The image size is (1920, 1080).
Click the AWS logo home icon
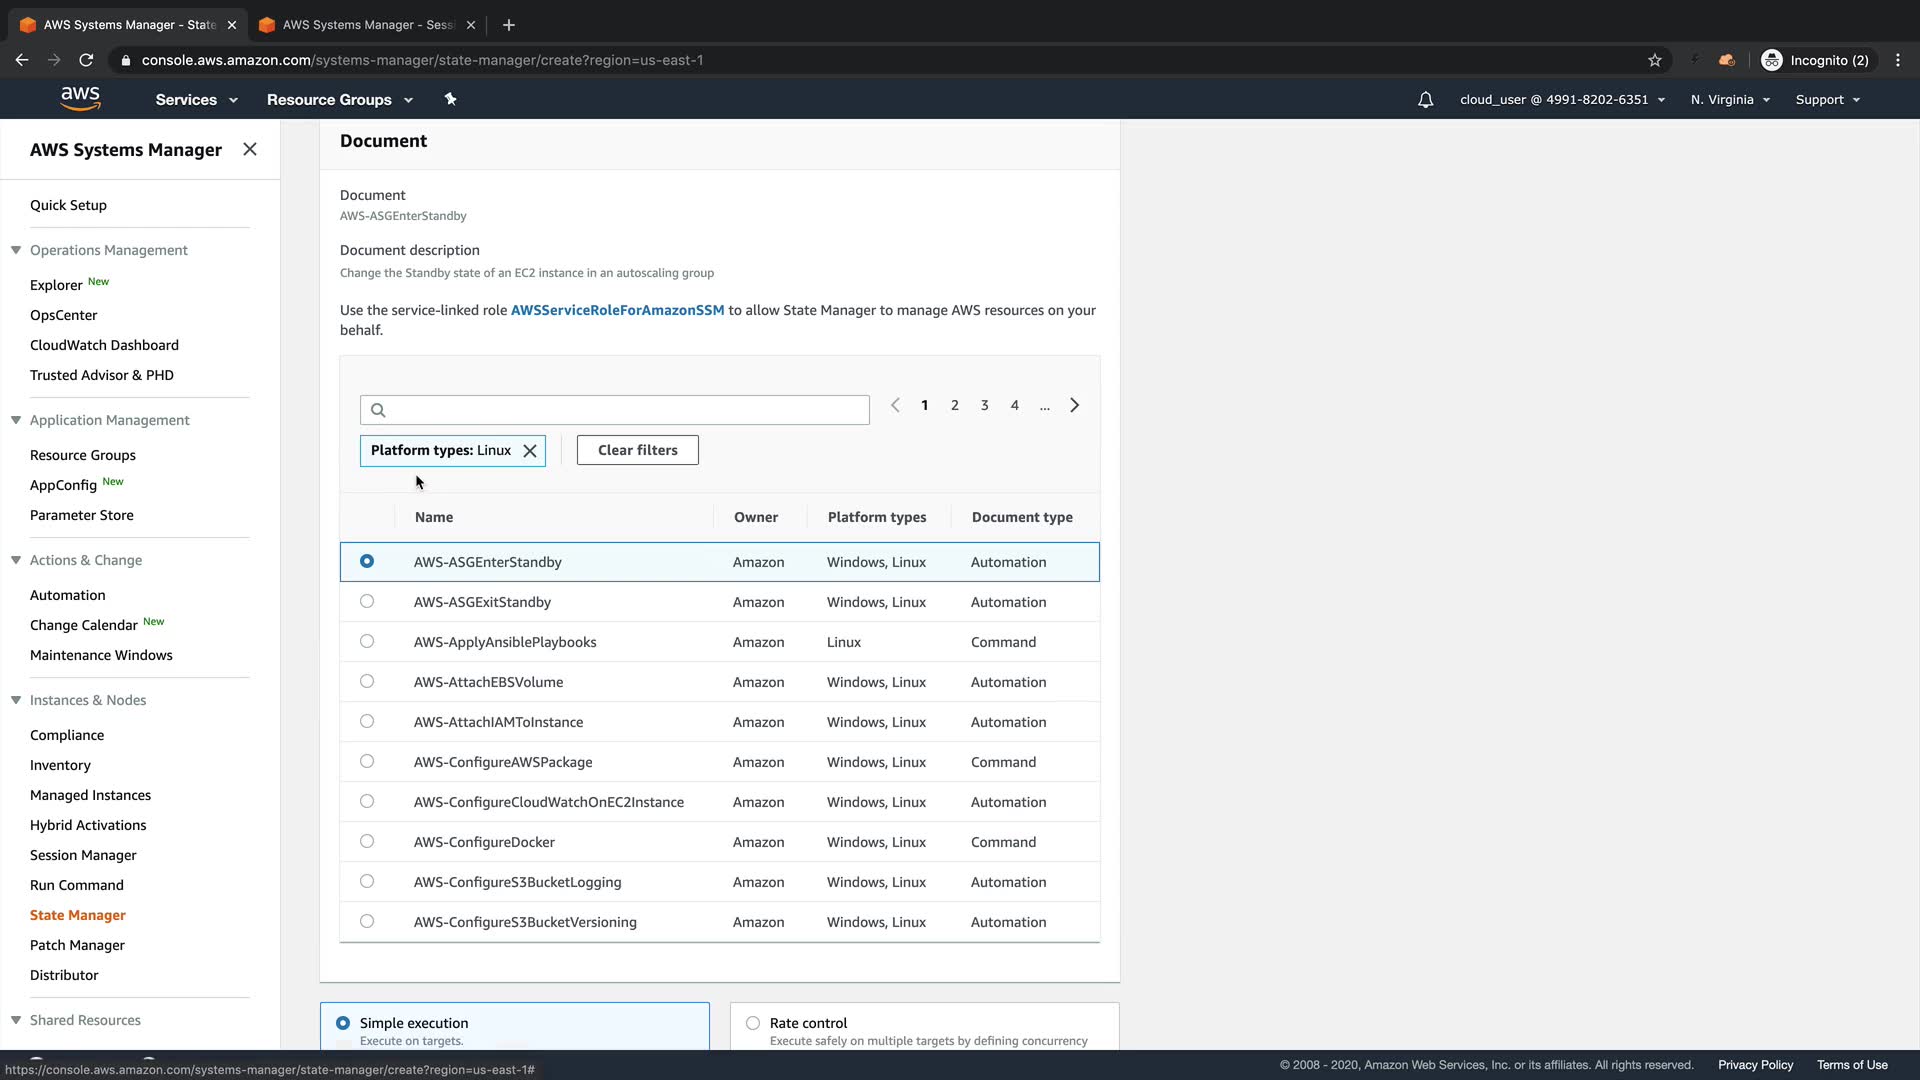click(x=80, y=98)
